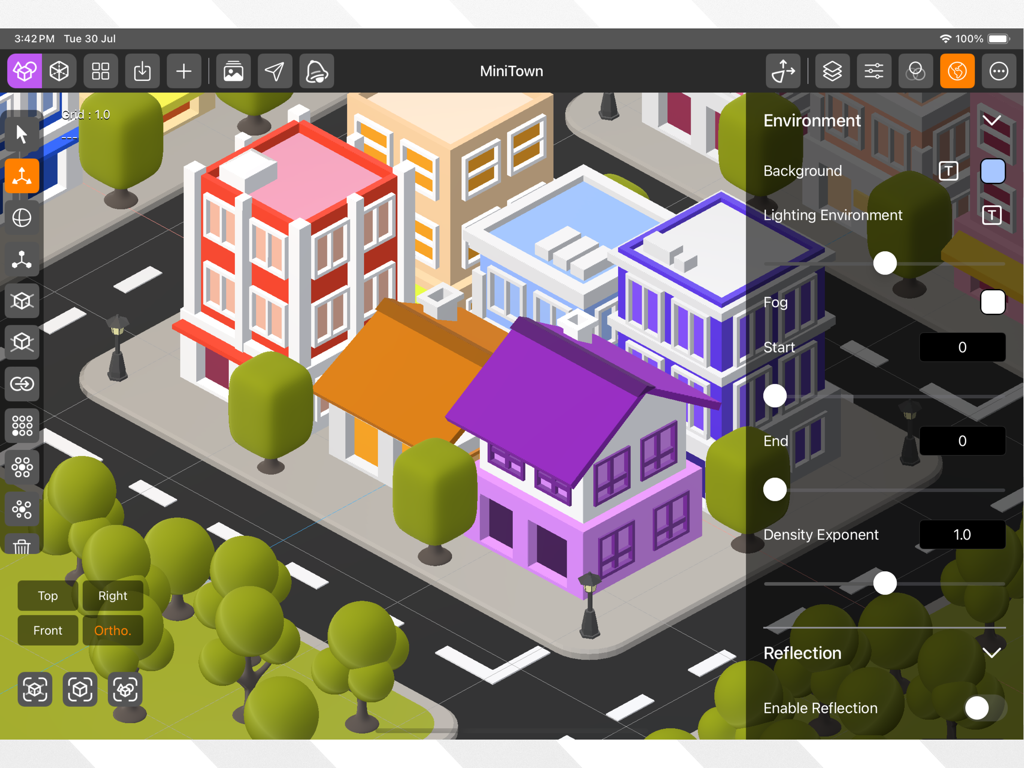
Task: Disable the Enable Reflection toggle
Action: click(977, 708)
